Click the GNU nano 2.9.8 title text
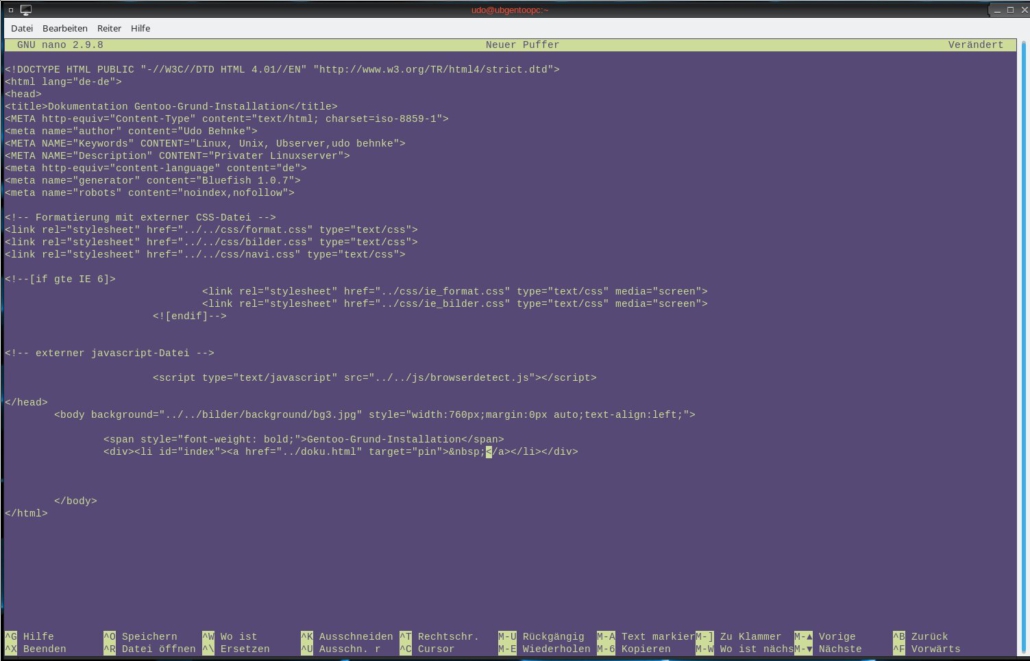This screenshot has height=661, width=1030. click(x=60, y=45)
